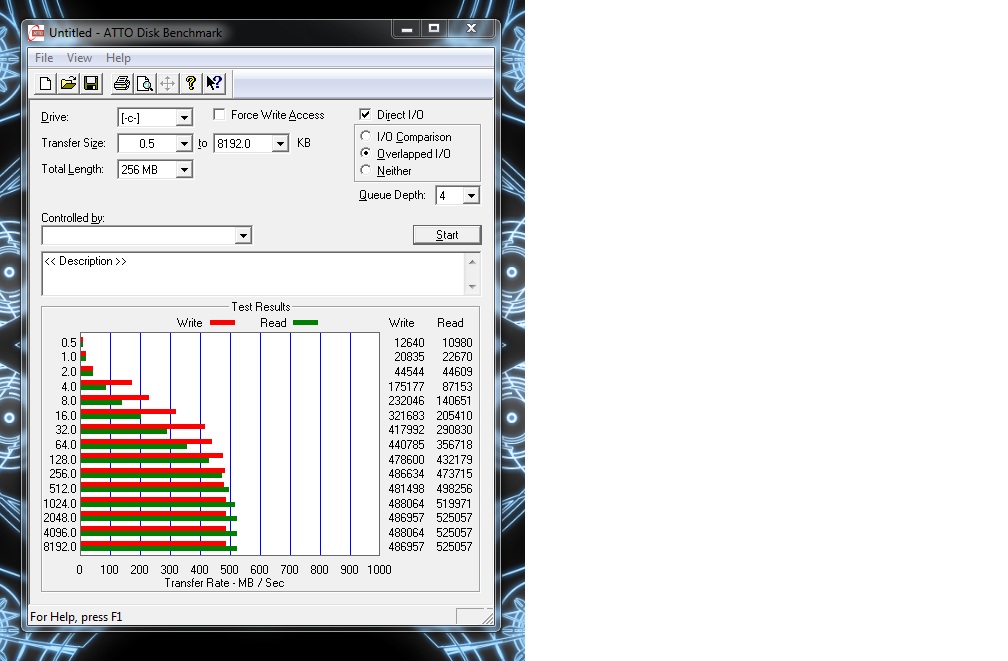Screen dimensions: 1008x661
Task: Click read value 519971 for 1024.0 KB
Action: [x=454, y=503]
